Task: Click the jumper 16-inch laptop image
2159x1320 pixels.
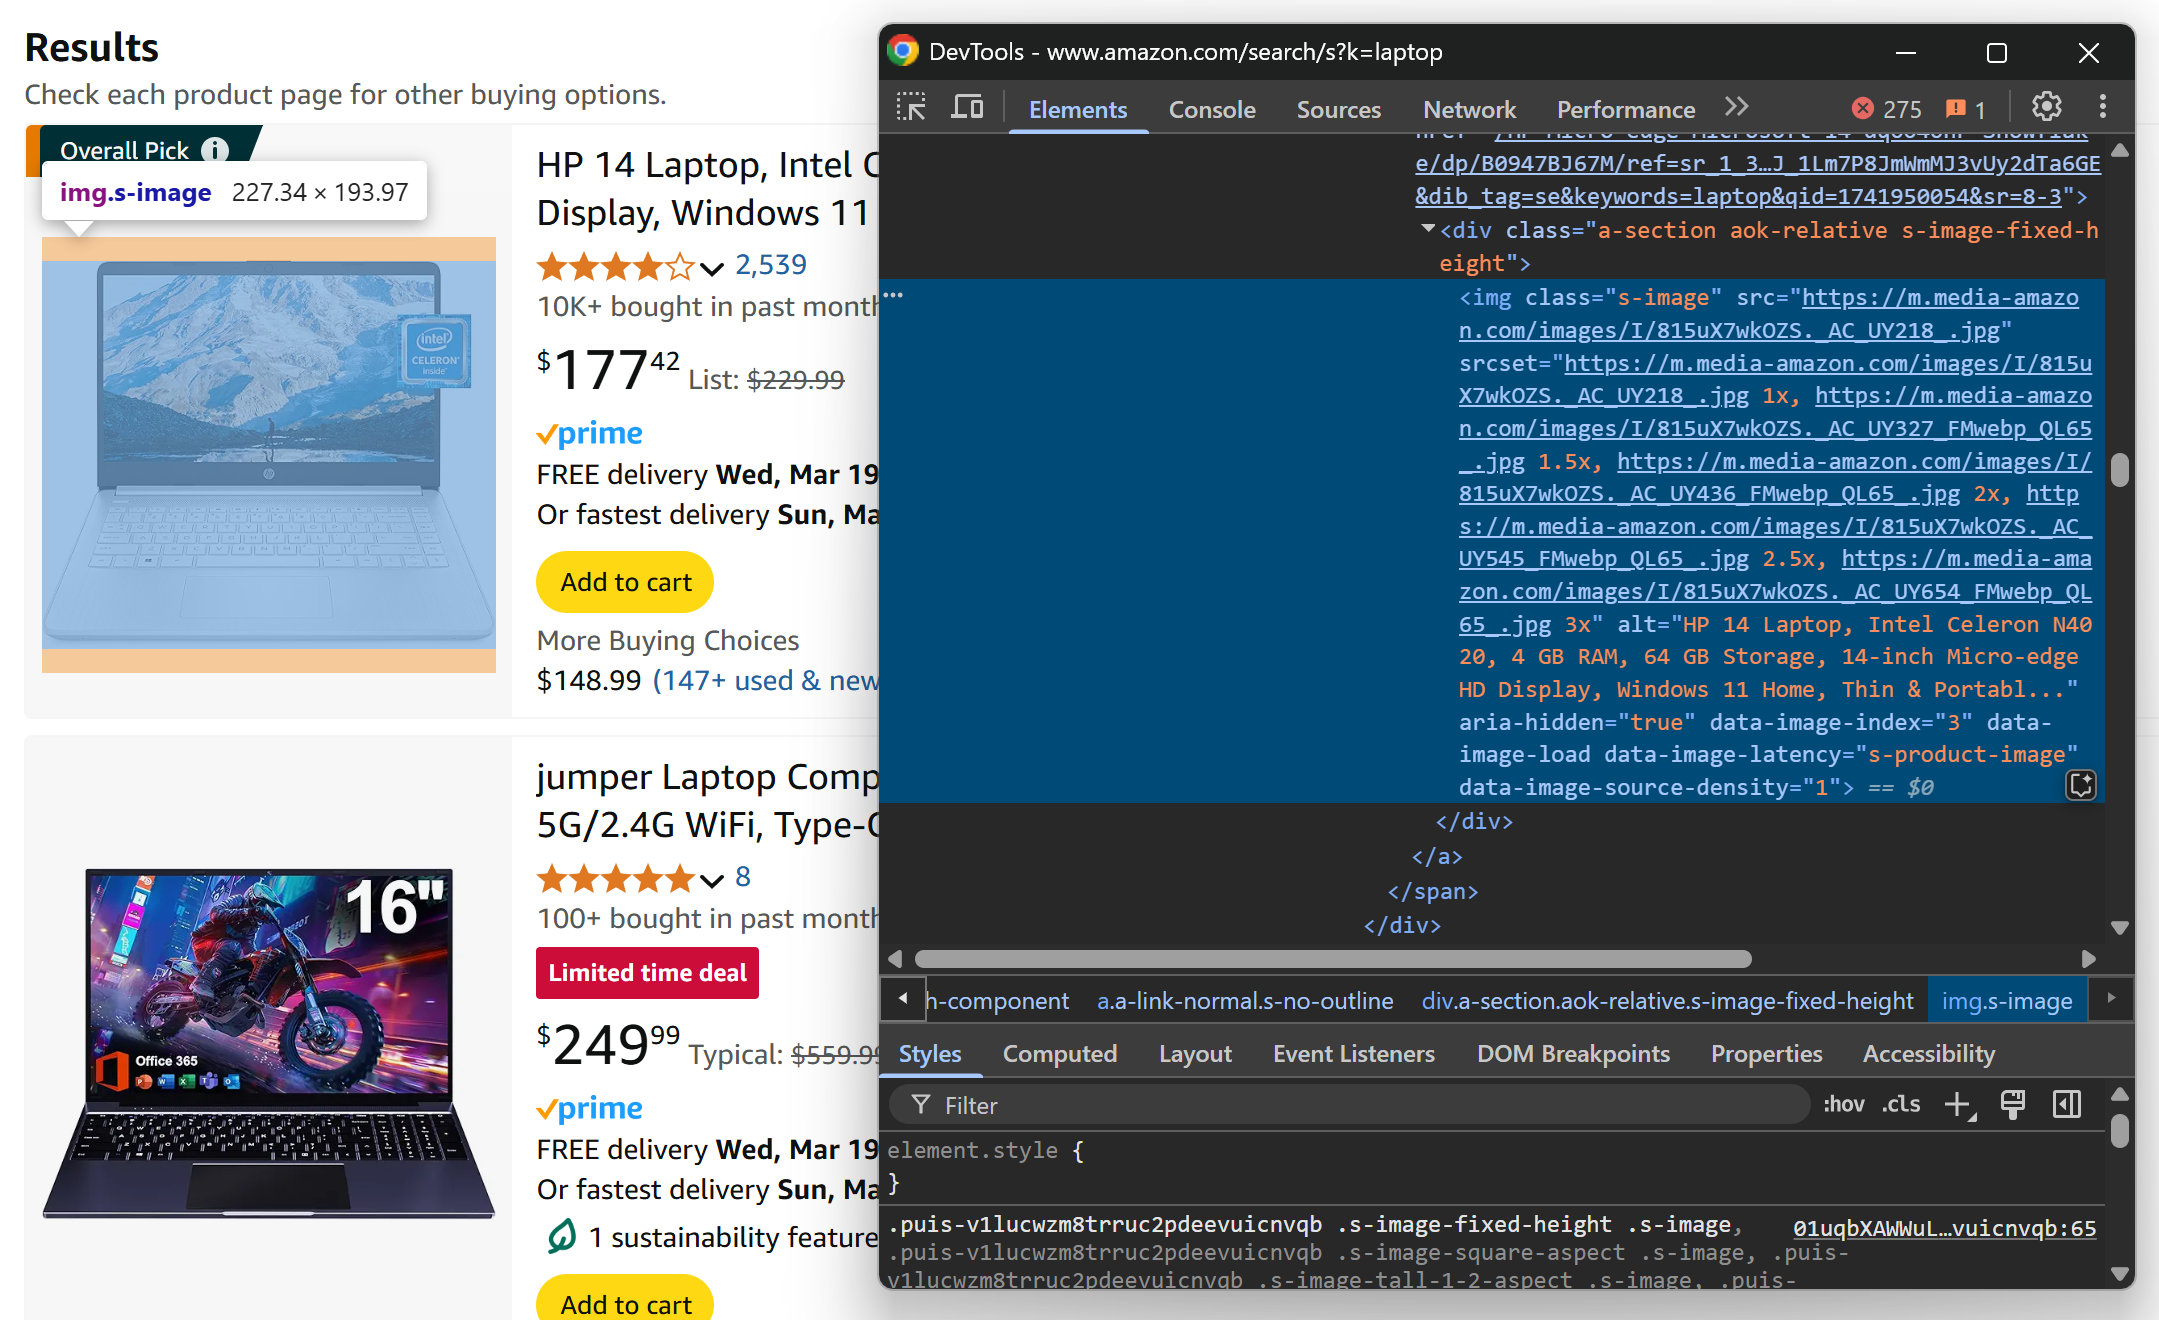Action: (x=269, y=1043)
